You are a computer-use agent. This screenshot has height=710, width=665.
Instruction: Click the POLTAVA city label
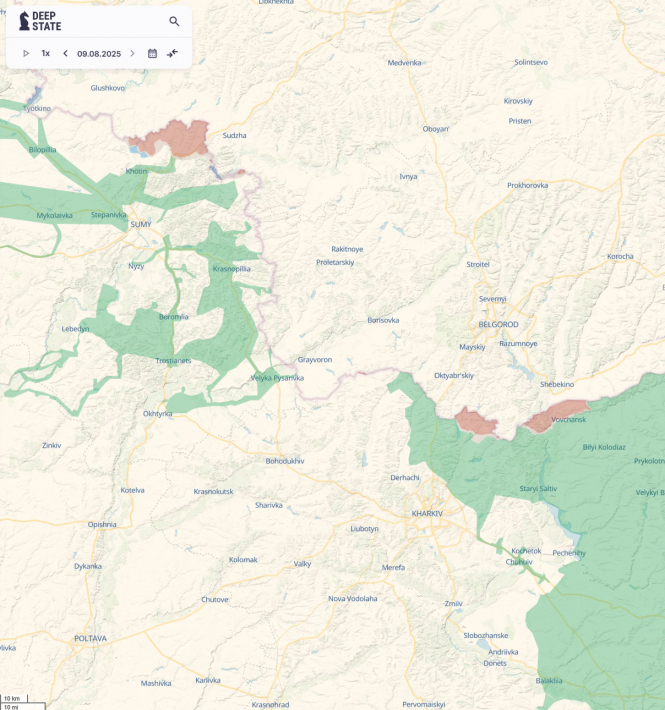pyautogui.click(x=91, y=638)
